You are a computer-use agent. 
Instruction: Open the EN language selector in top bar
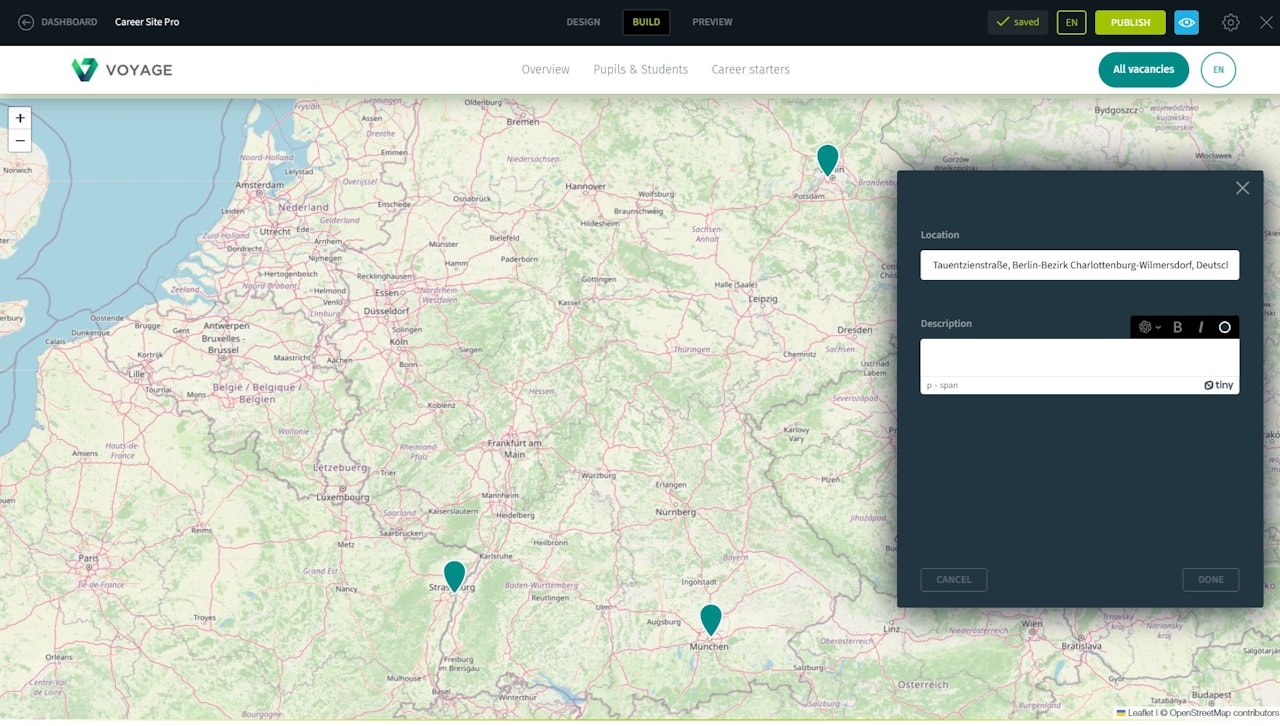1071,22
